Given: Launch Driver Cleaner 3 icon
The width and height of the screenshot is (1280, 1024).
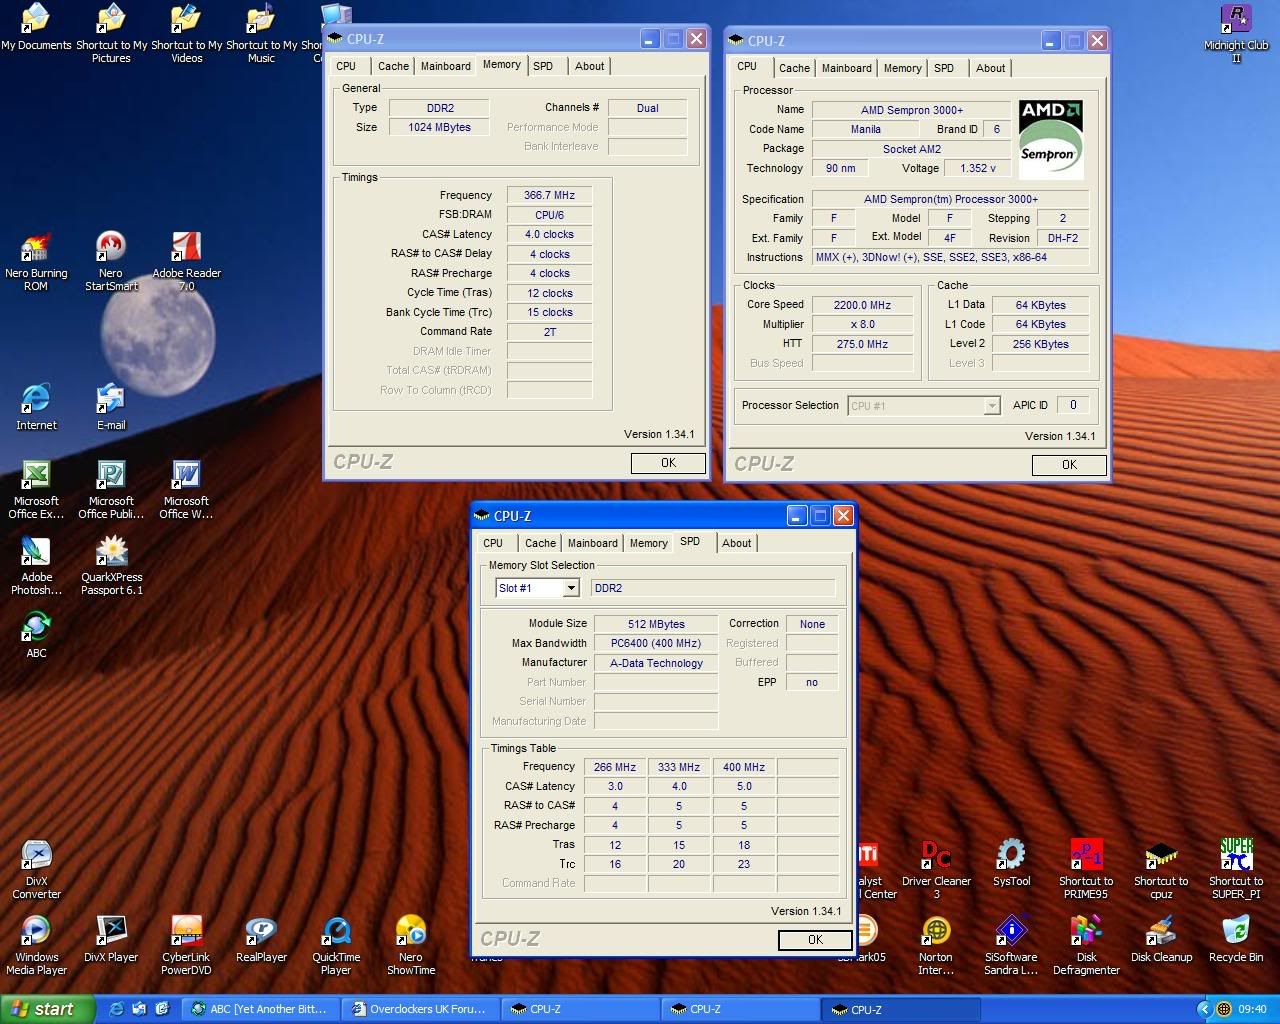Looking at the screenshot, I should [x=936, y=870].
